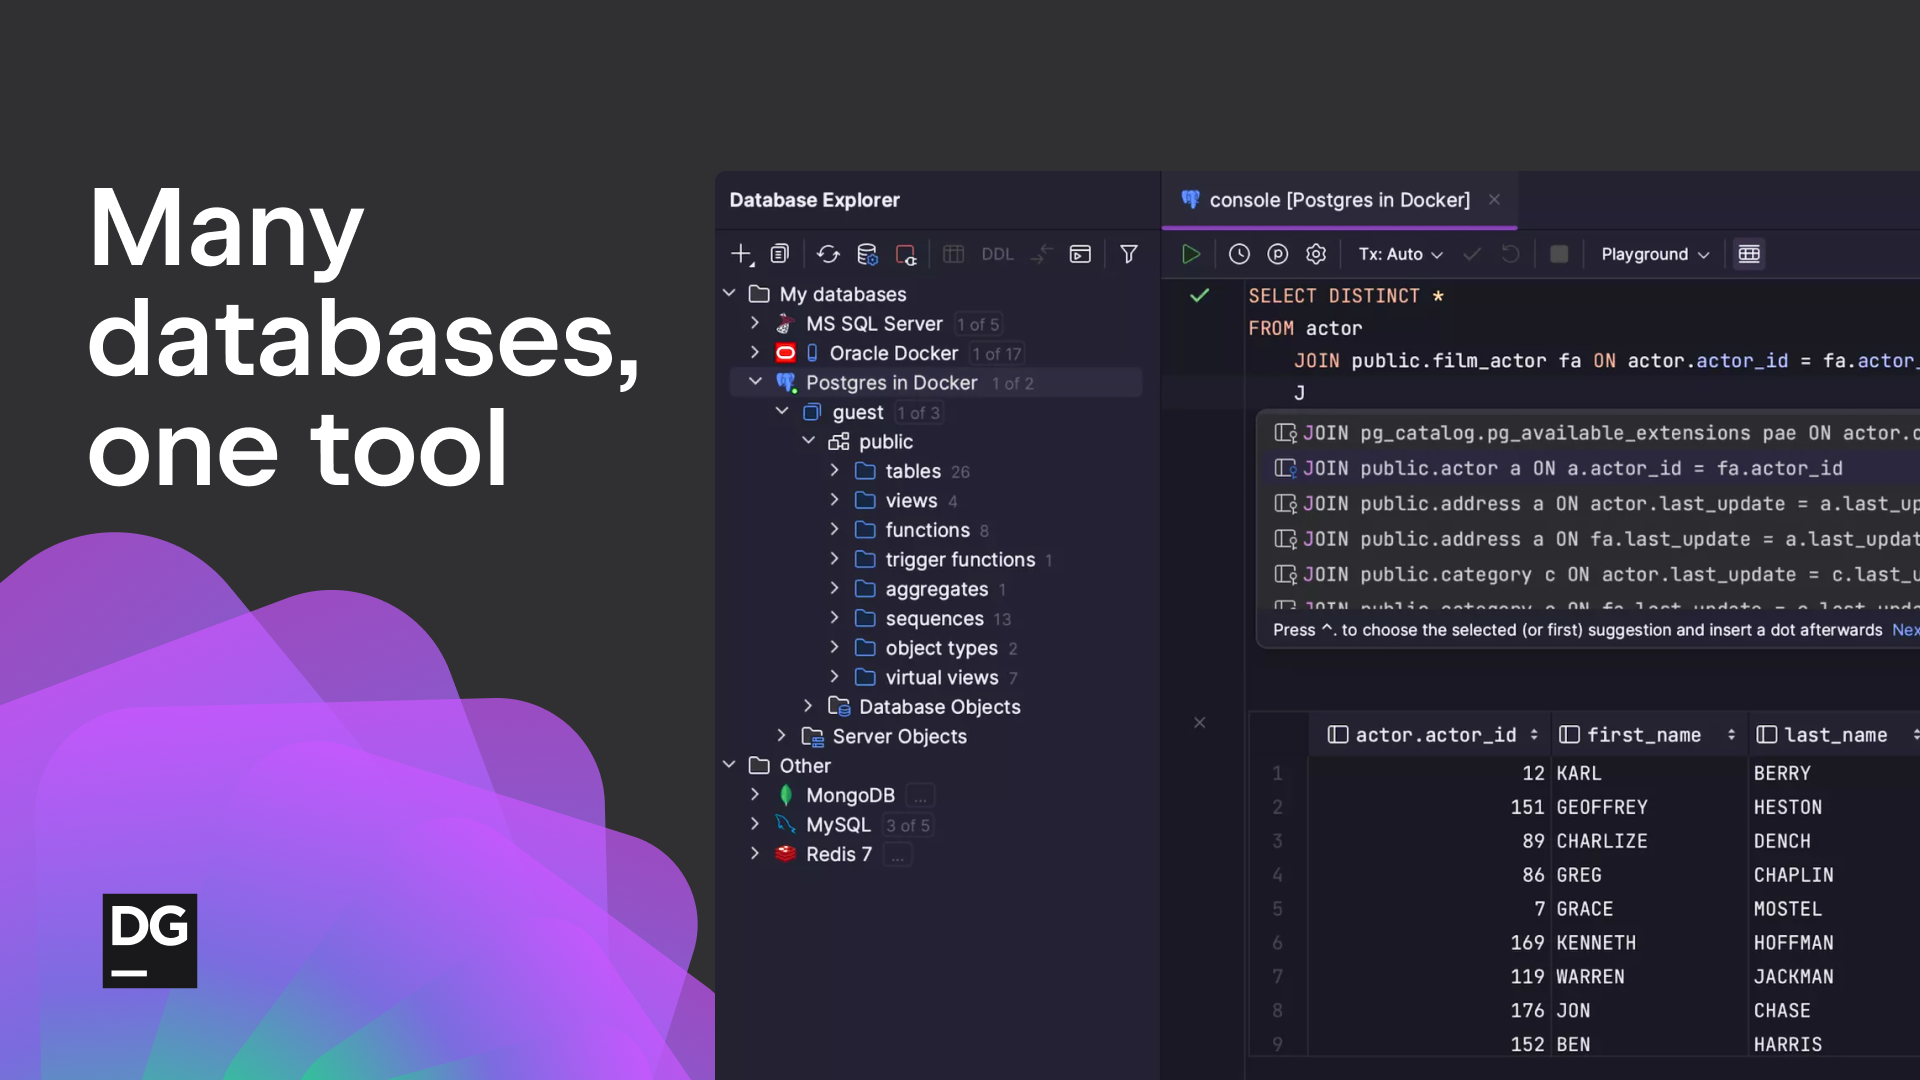This screenshot has width=1920, height=1080.
Task: Open query history clock icon
Action: pyautogui.click(x=1239, y=254)
